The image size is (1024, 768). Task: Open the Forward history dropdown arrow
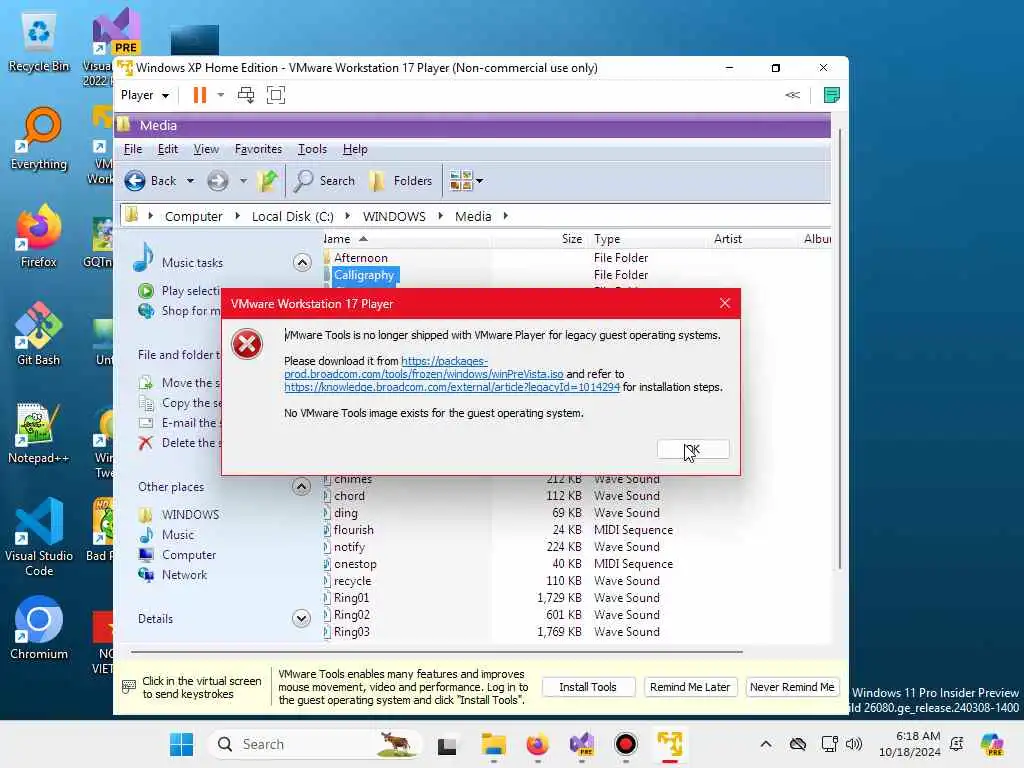(x=243, y=181)
